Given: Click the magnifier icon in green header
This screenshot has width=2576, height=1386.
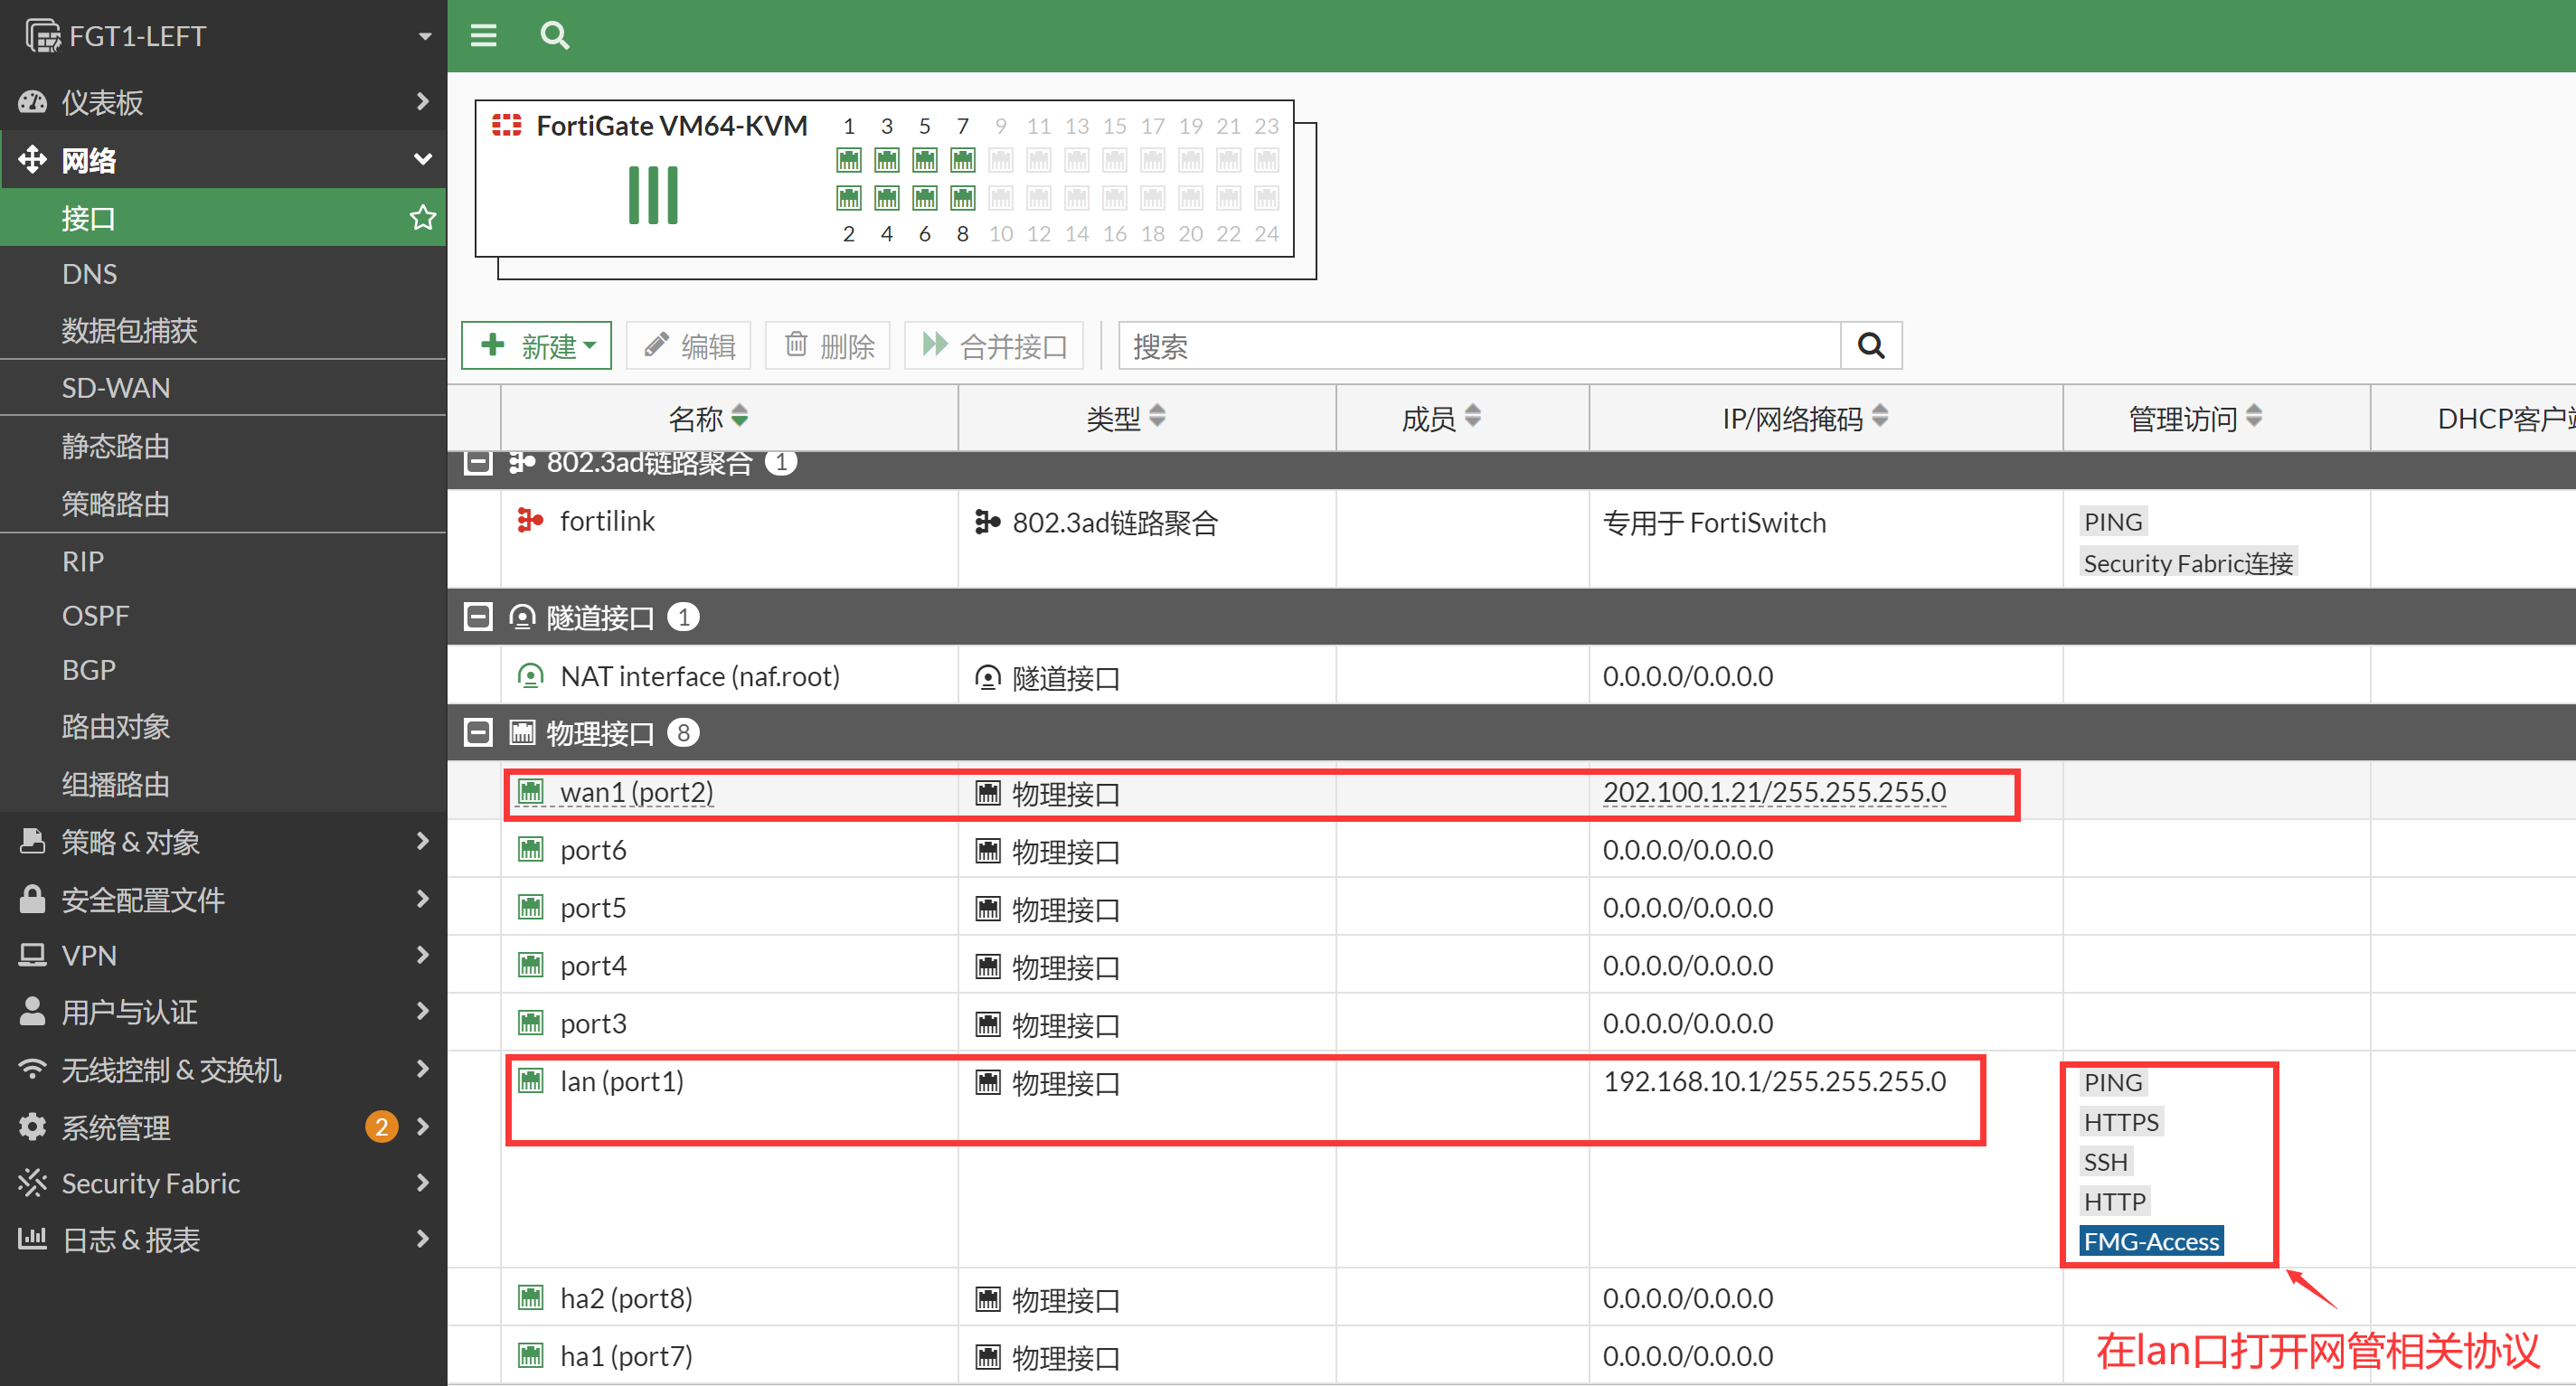Looking at the screenshot, I should coord(554,36).
